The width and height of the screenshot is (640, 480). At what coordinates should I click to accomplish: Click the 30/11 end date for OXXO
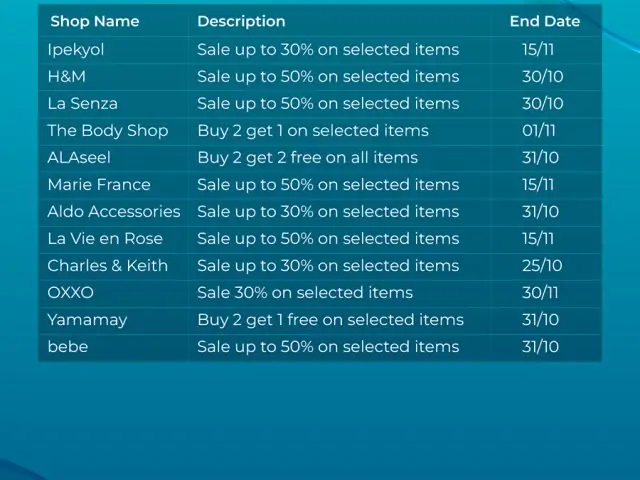(x=540, y=293)
